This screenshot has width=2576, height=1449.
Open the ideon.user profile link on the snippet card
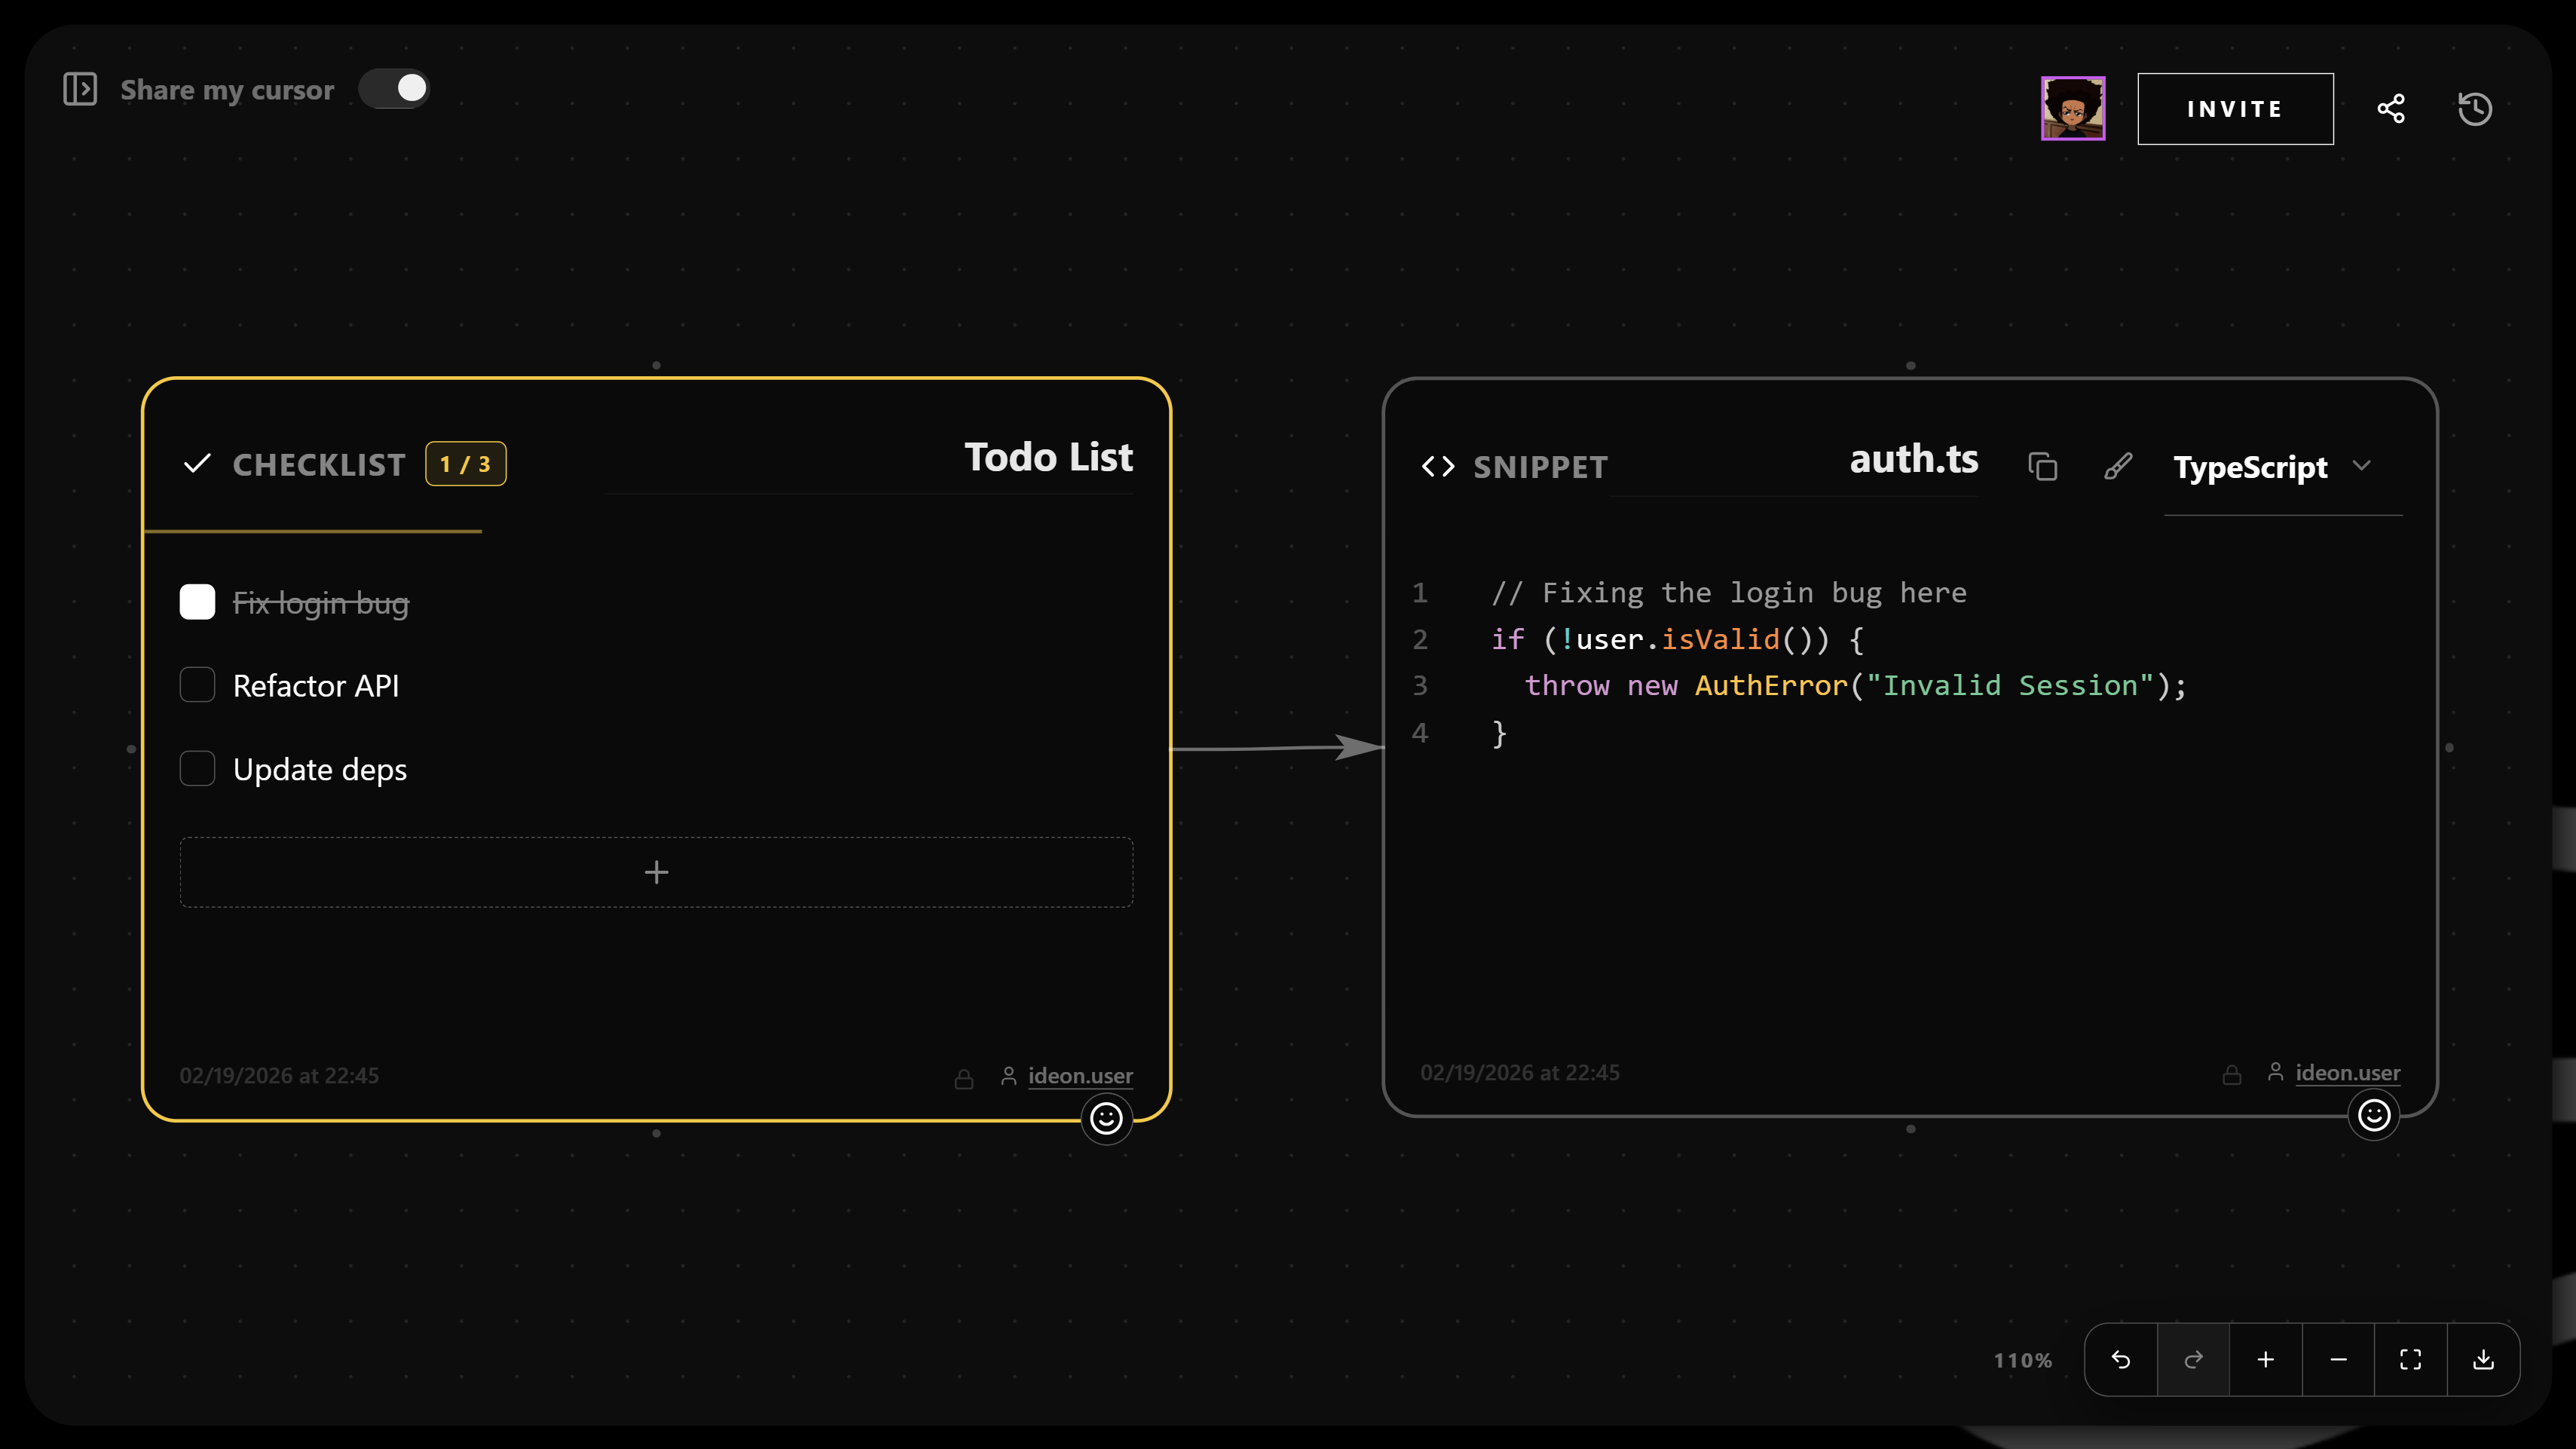click(x=2347, y=1073)
